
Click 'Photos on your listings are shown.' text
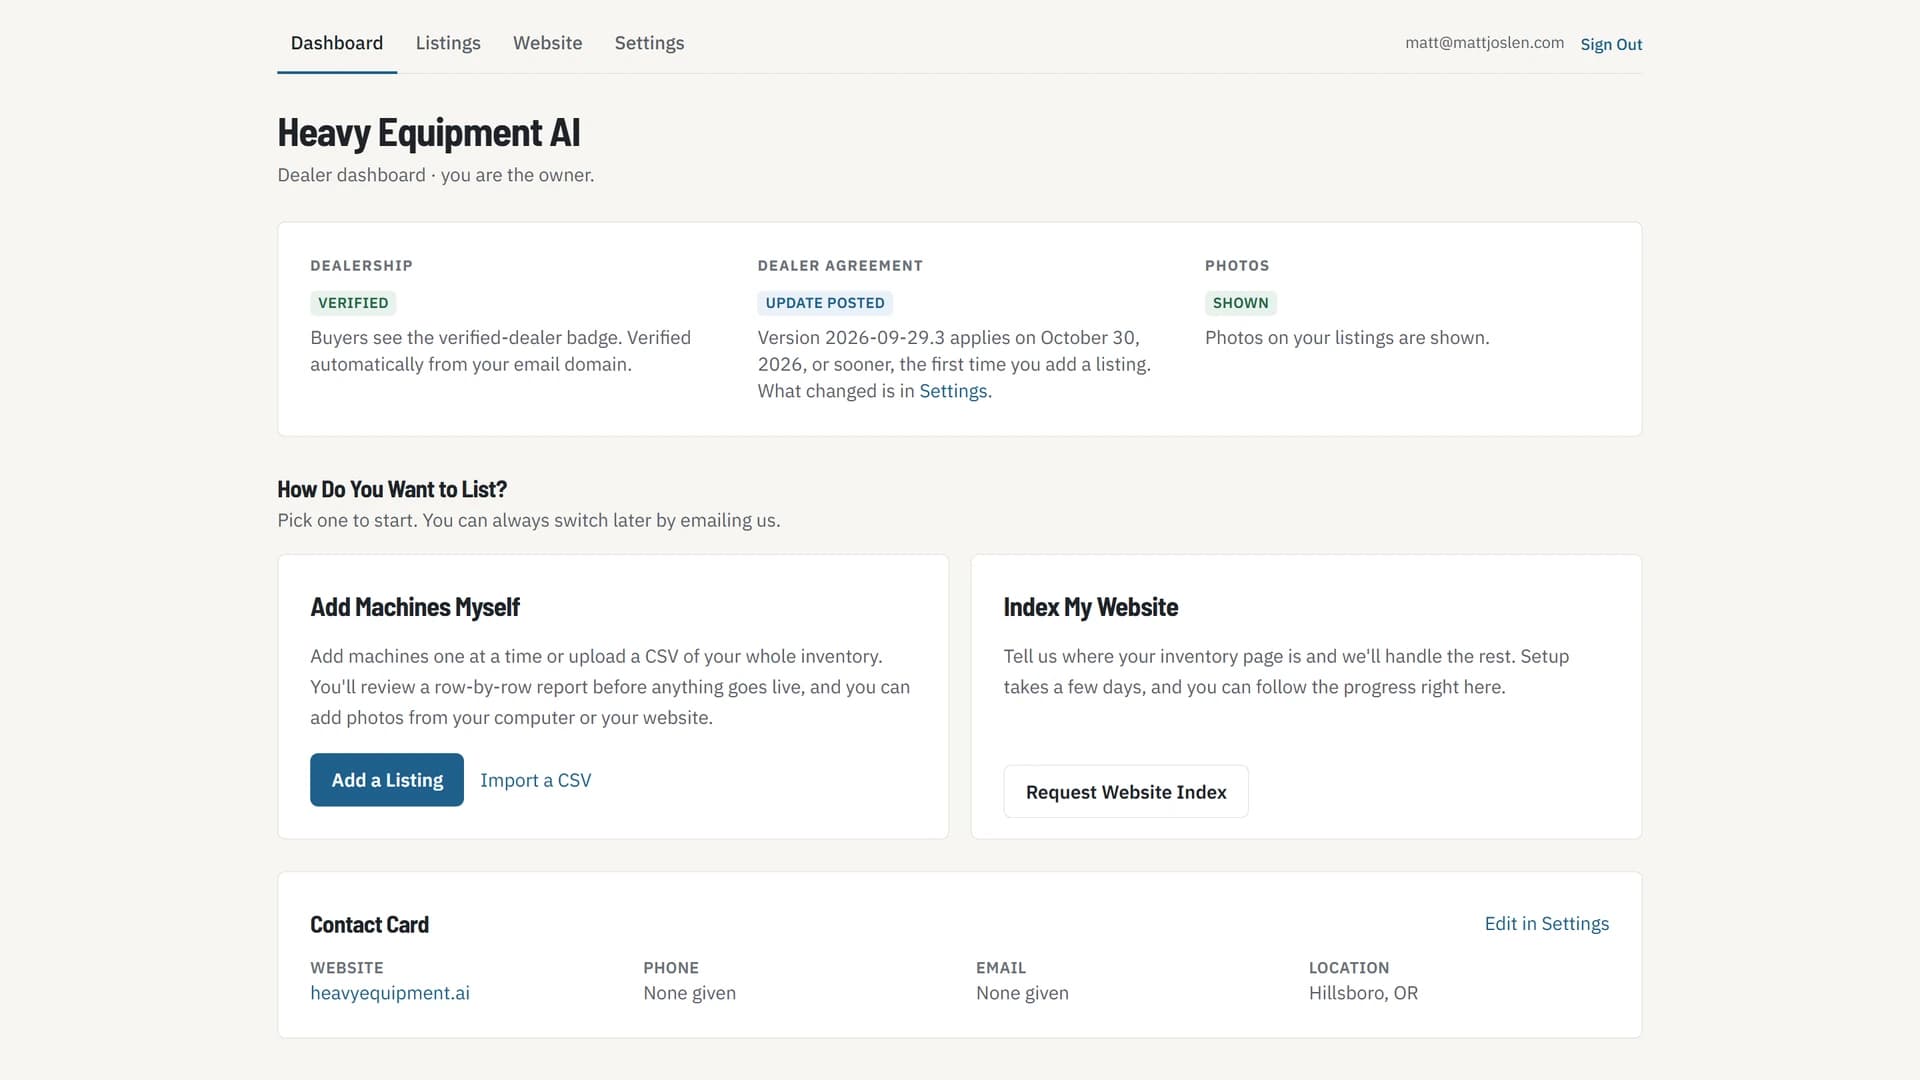point(1347,338)
